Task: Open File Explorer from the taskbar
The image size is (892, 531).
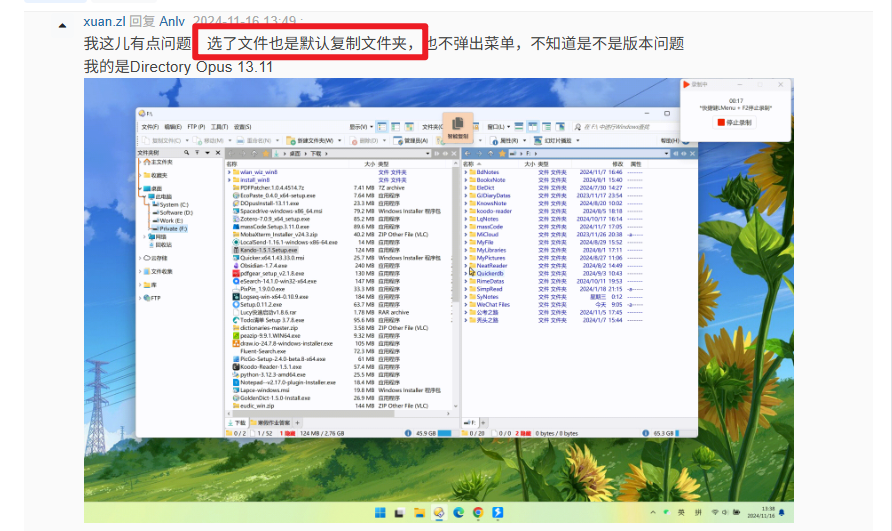Action: [419, 513]
